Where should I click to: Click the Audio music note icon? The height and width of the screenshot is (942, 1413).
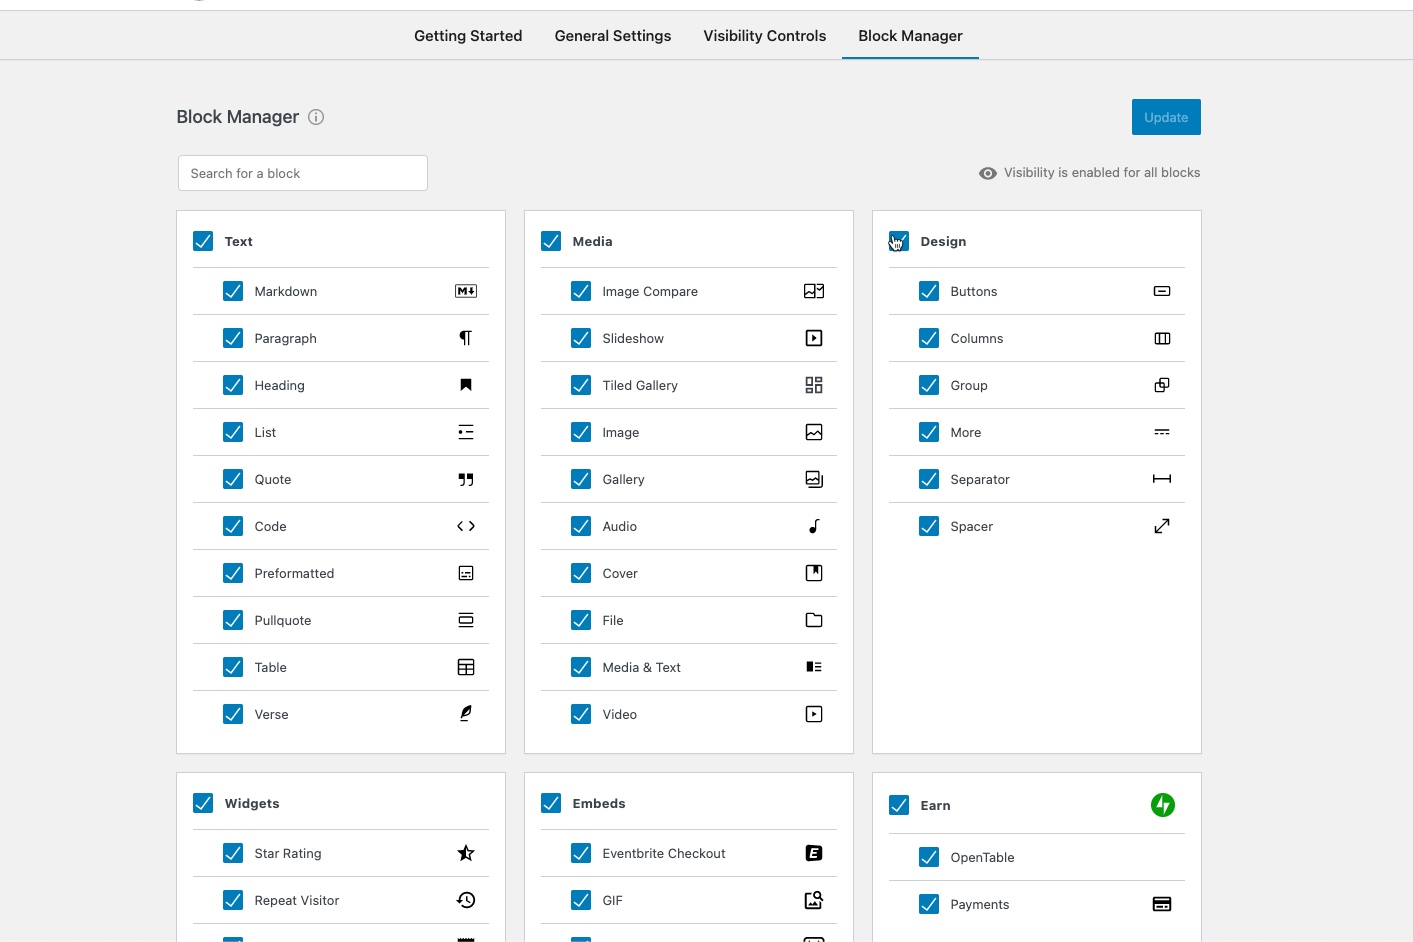[814, 526]
